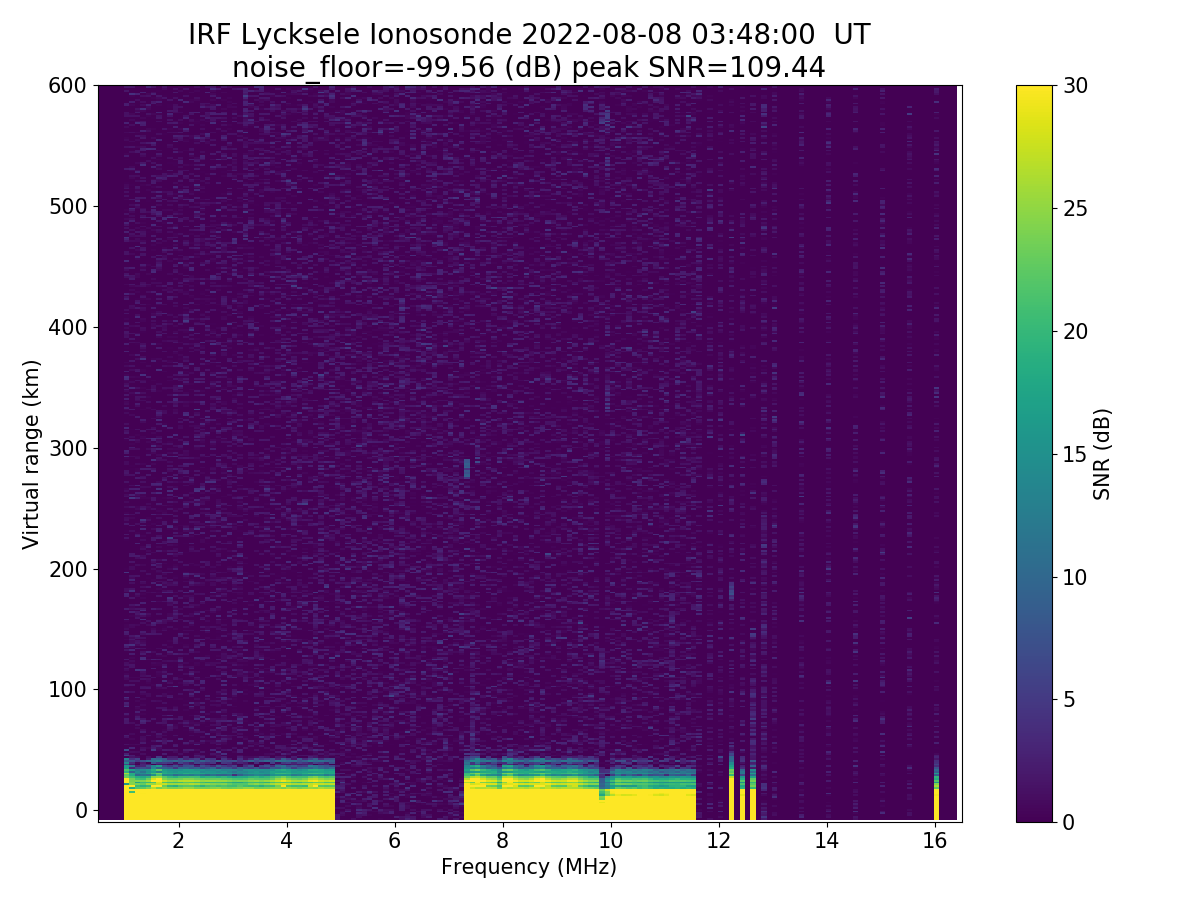Click the faint signal near 12.2 MHz at 180 km

[x=731, y=591]
